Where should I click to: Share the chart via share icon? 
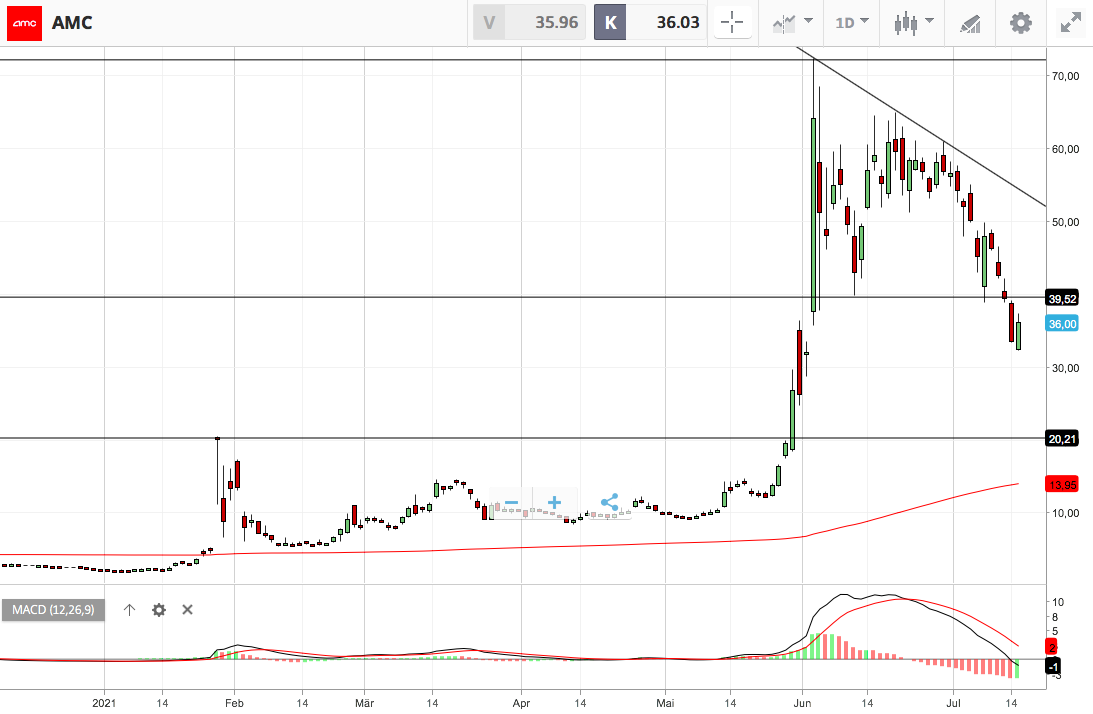click(609, 503)
